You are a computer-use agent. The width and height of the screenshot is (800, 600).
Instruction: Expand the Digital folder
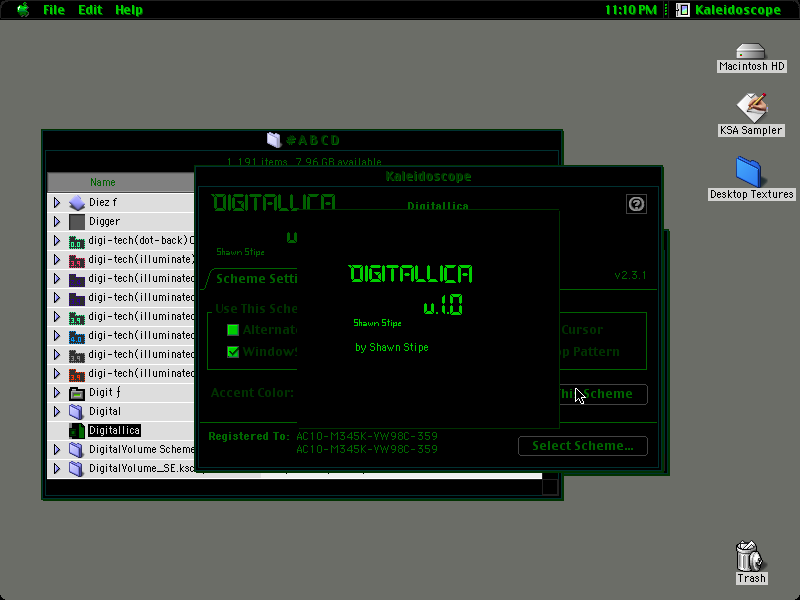57,411
